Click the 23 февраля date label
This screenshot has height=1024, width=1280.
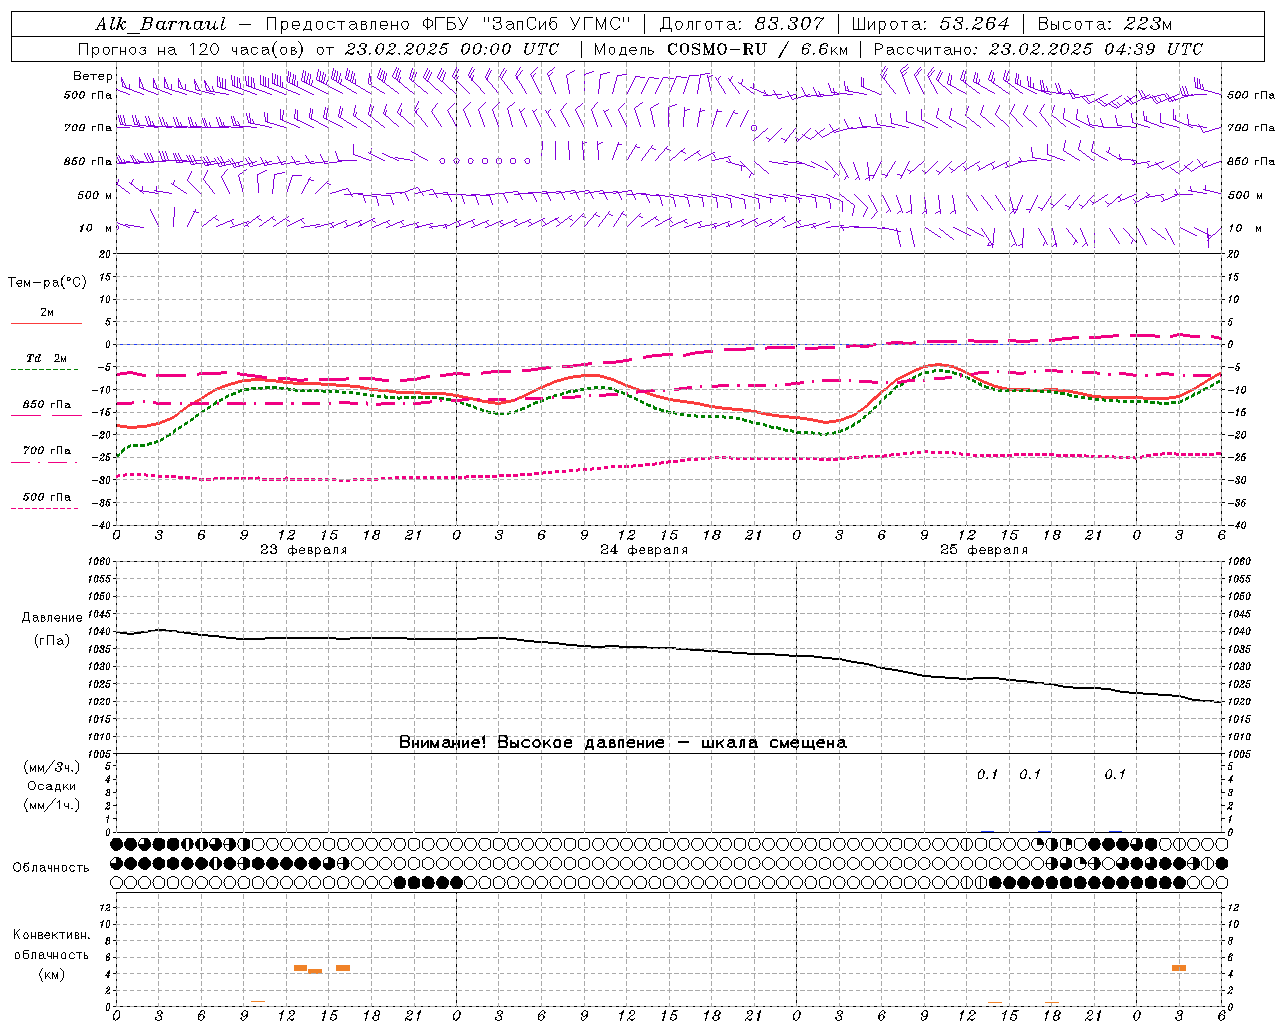(x=304, y=550)
